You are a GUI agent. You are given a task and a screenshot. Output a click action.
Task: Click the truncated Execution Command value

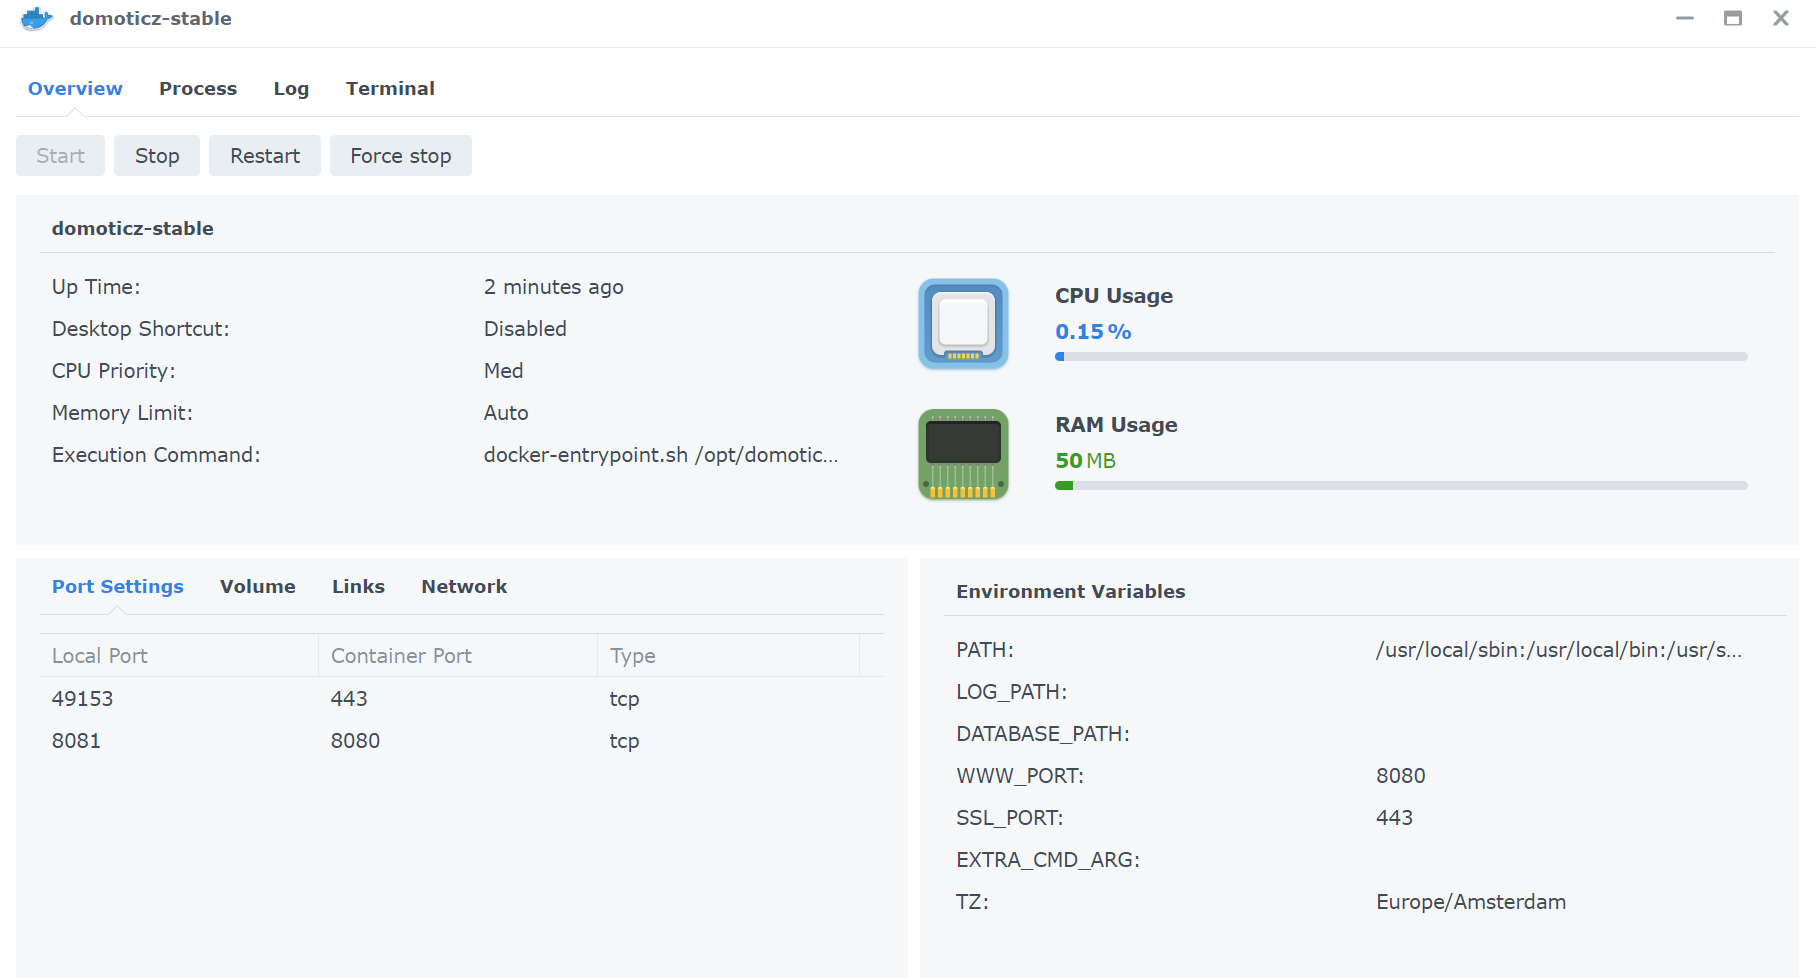click(661, 454)
